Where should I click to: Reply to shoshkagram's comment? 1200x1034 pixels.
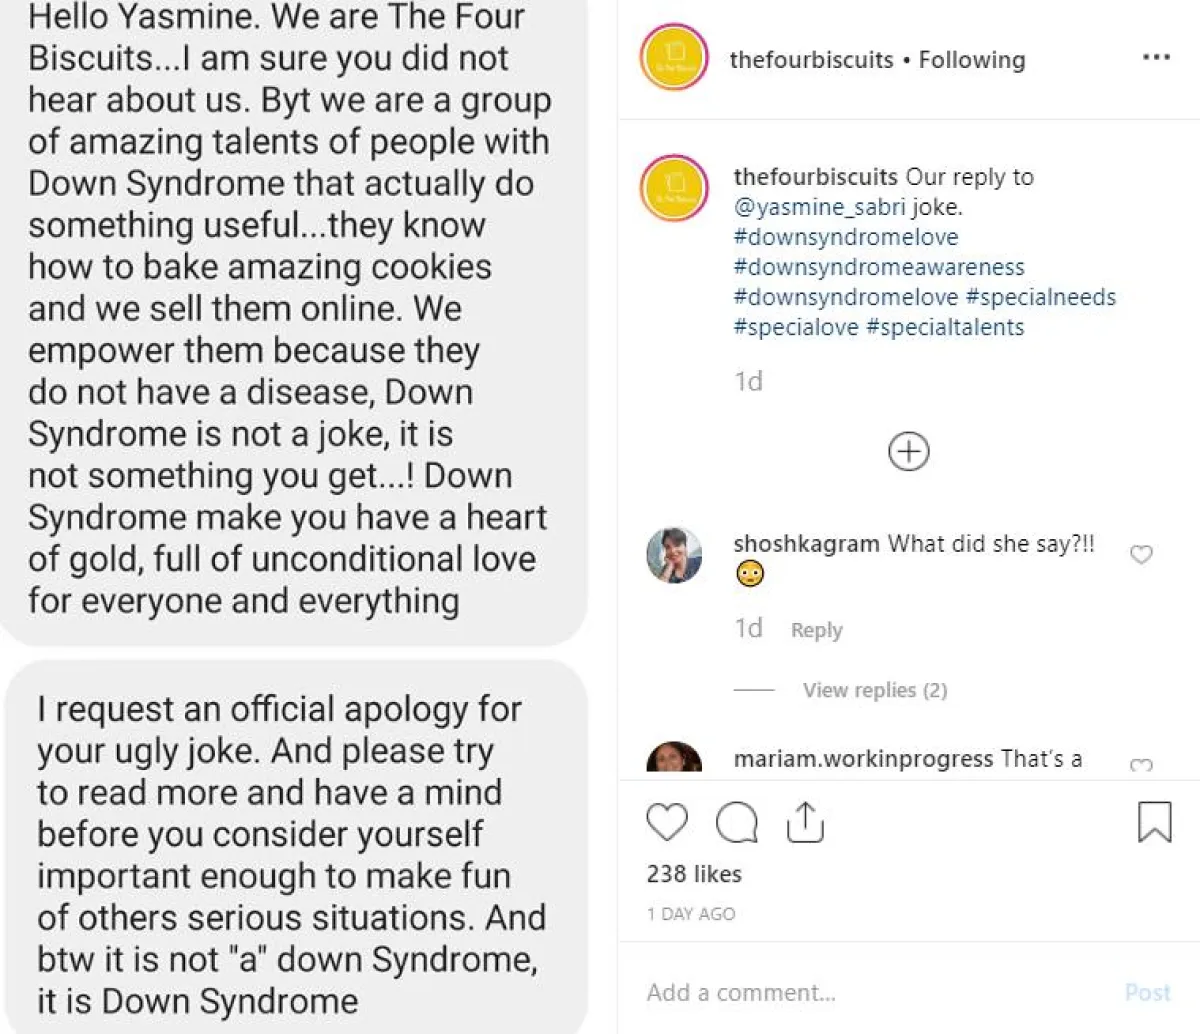[816, 630]
